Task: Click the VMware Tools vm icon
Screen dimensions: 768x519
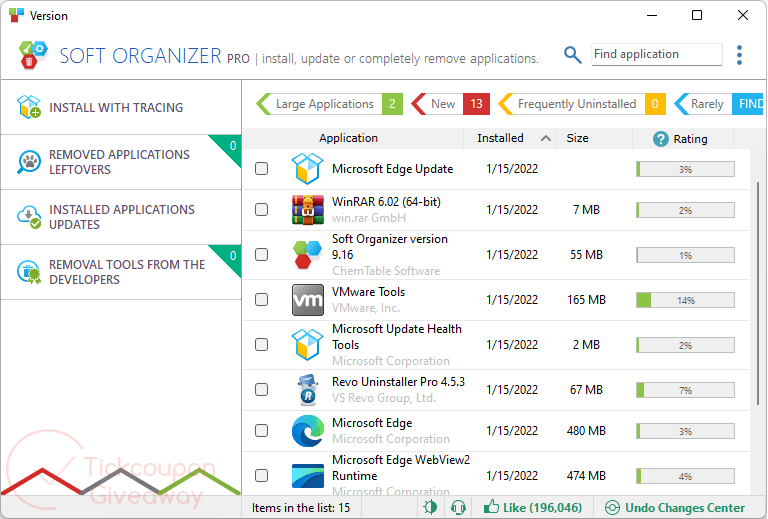Action: pos(308,300)
